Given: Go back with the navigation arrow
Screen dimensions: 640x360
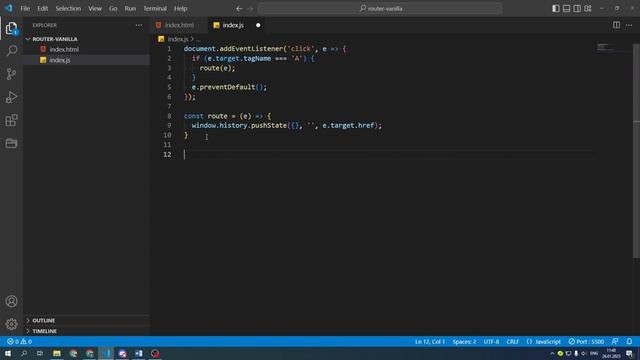Looking at the screenshot, I should 239,9.
